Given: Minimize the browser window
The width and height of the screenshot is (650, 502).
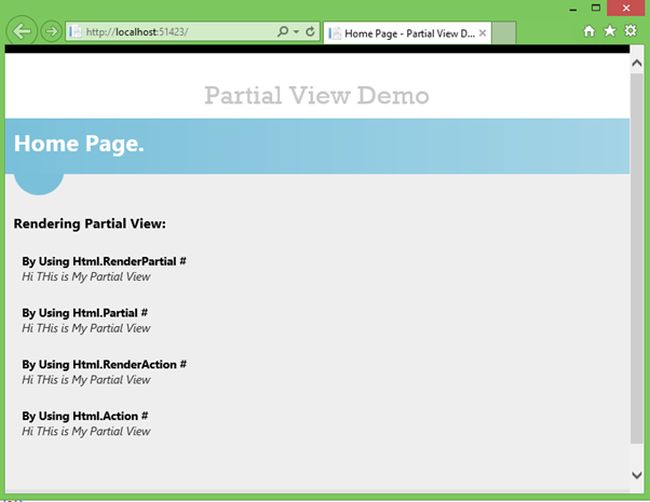Looking at the screenshot, I should tap(573, 9).
